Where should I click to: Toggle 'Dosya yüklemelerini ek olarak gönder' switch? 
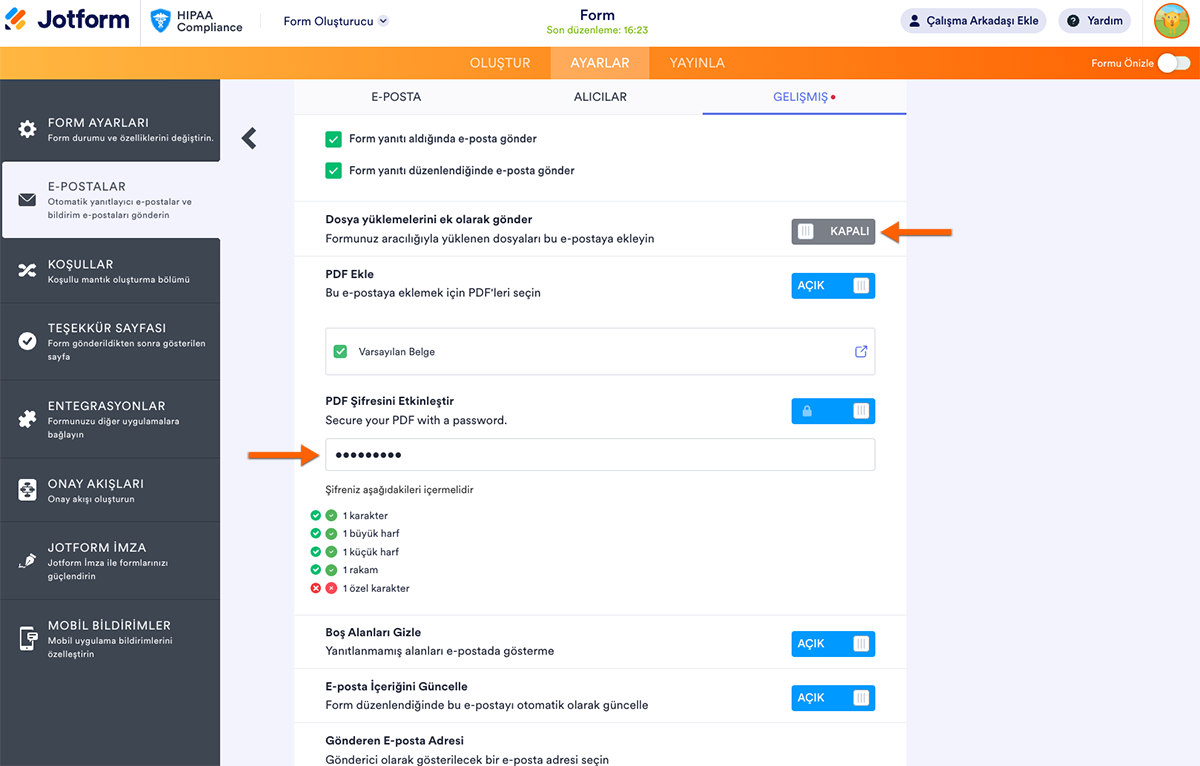(833, 231)
